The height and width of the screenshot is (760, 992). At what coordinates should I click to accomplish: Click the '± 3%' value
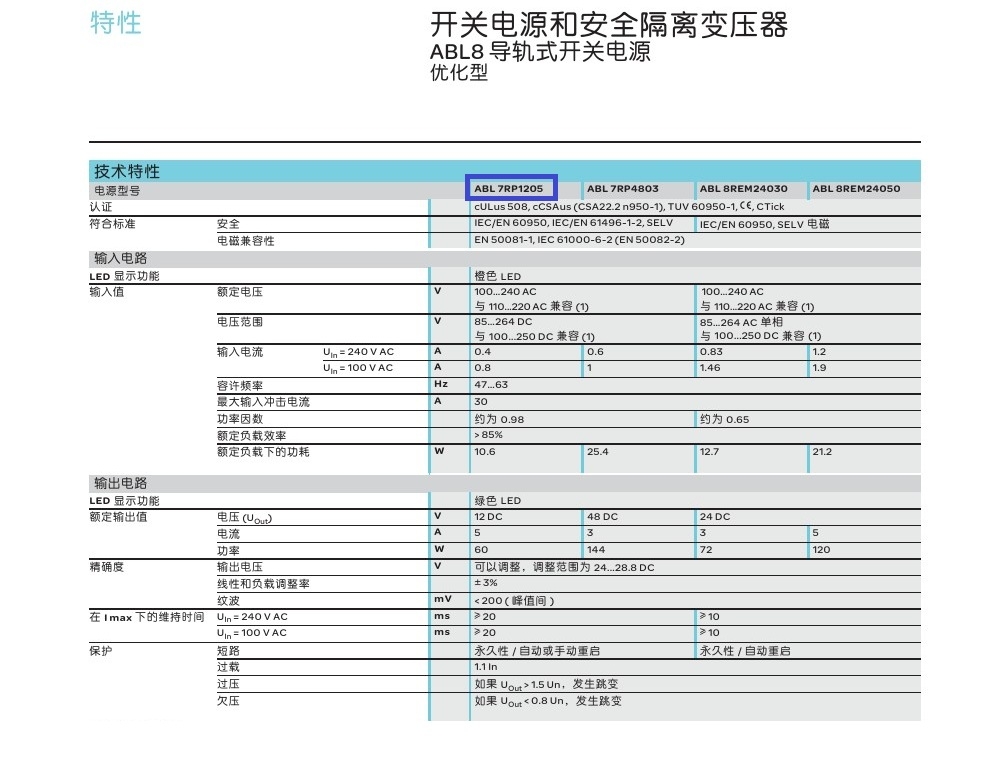click(486, 583)
